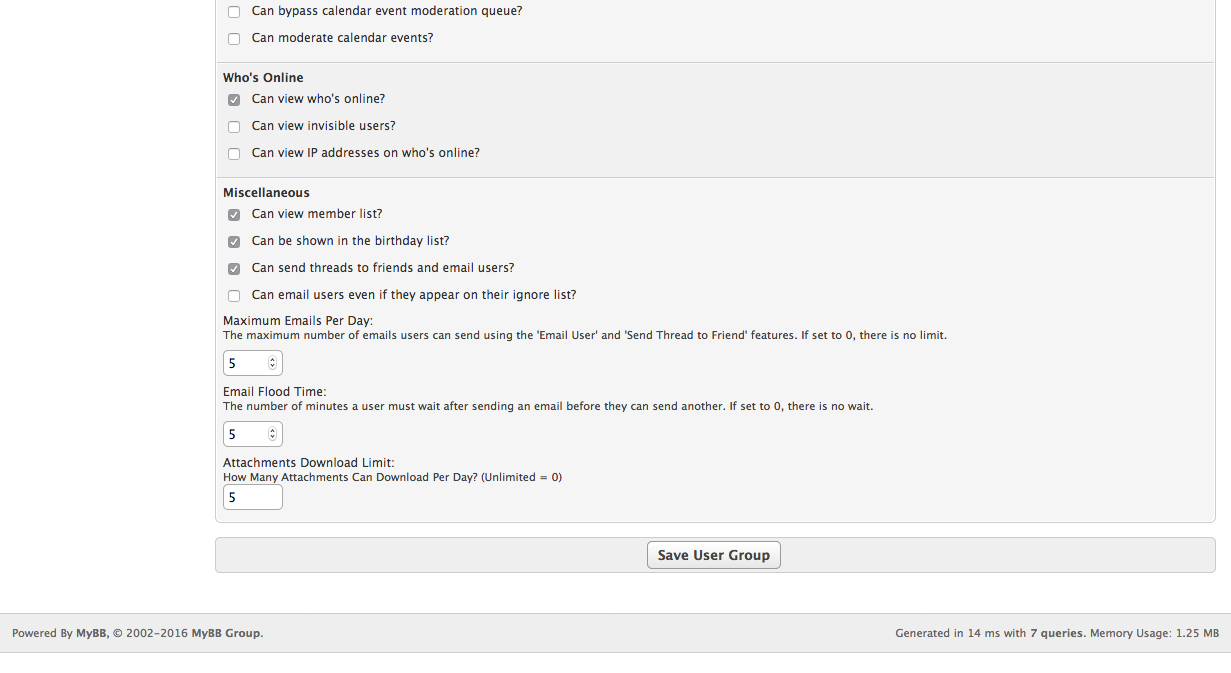This screenshot has height=673, width=1231.
Task: Toggle 'Can send threads to friends' checkbox
Action: 234,269
